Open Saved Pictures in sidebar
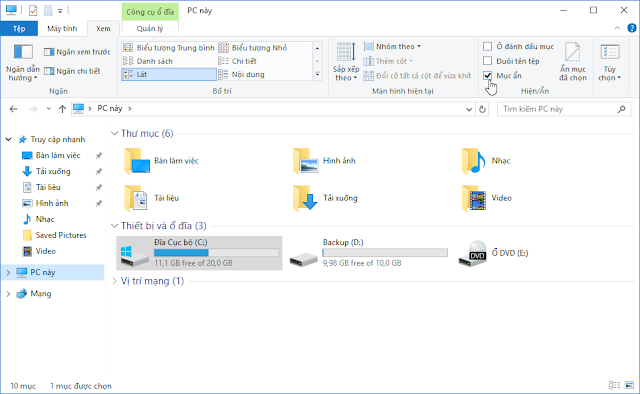 tap(61, 235)
